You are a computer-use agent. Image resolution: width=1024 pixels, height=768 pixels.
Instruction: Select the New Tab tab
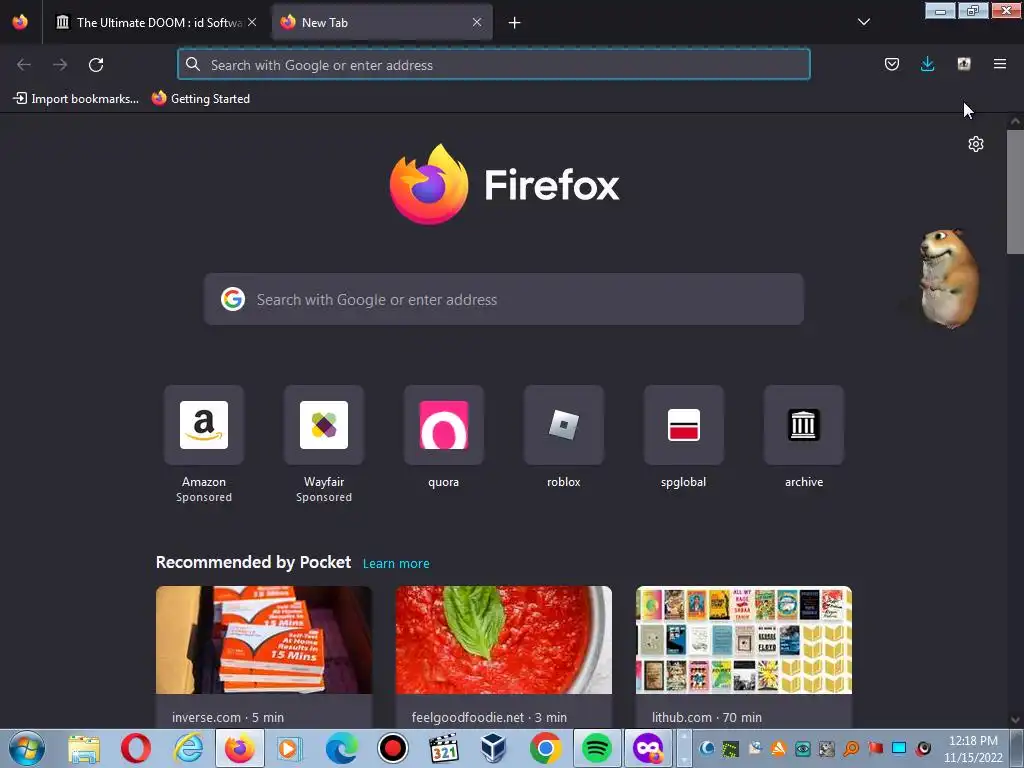382,22
